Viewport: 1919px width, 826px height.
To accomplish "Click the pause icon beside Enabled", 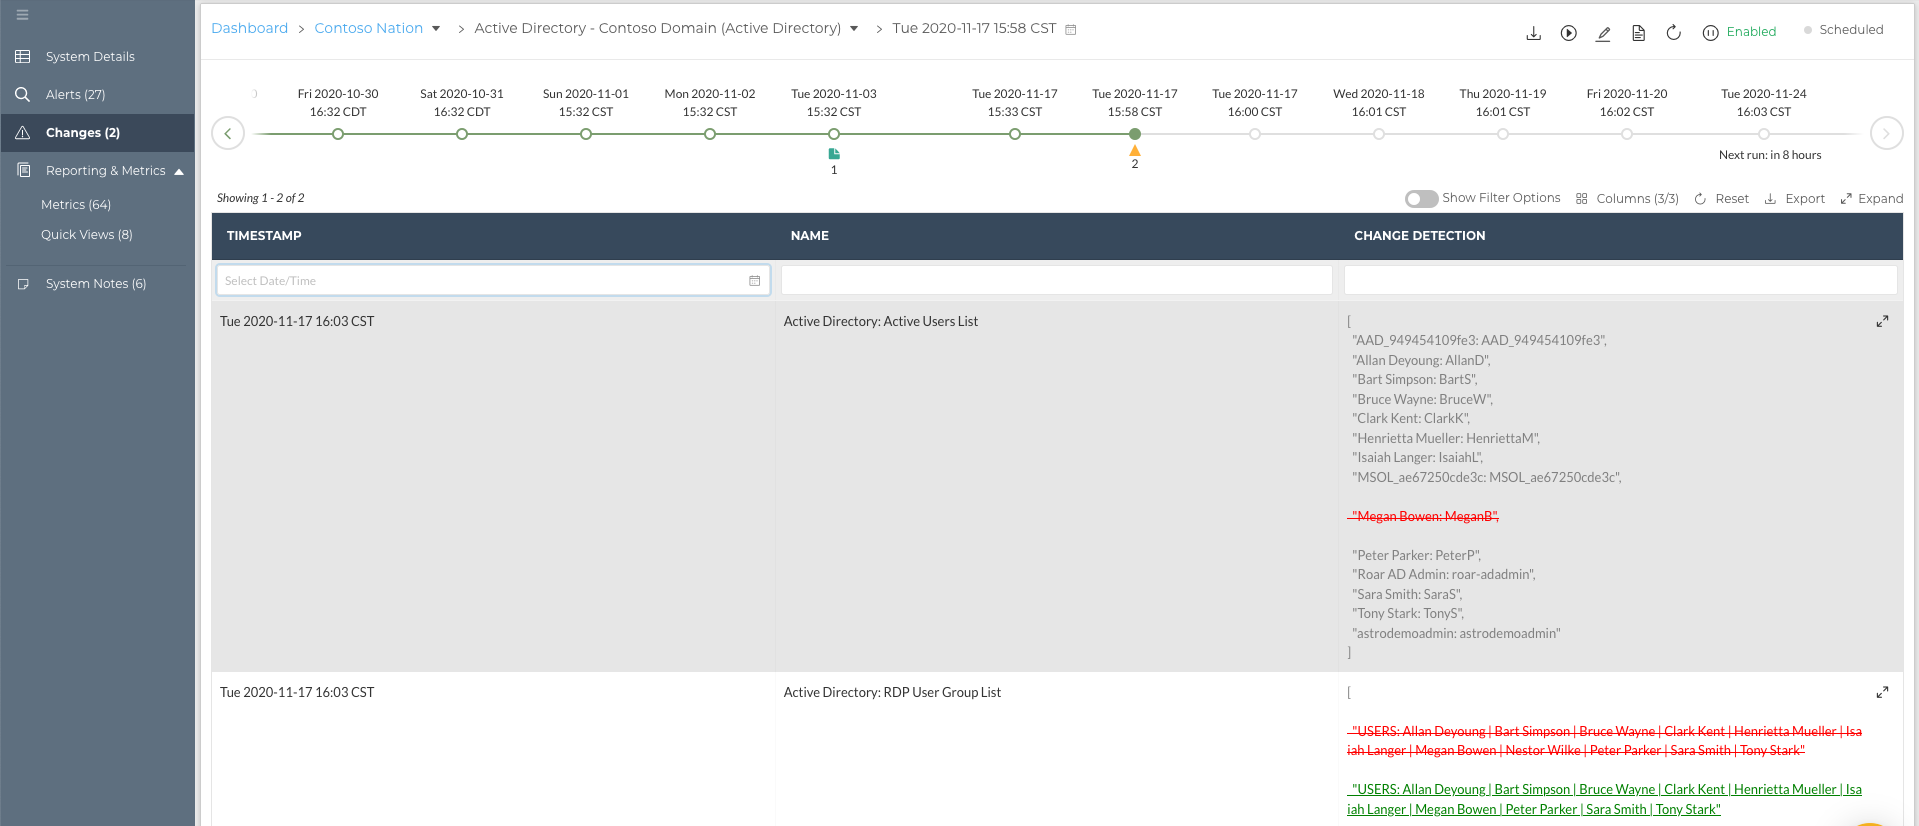I will [1710, 33].
